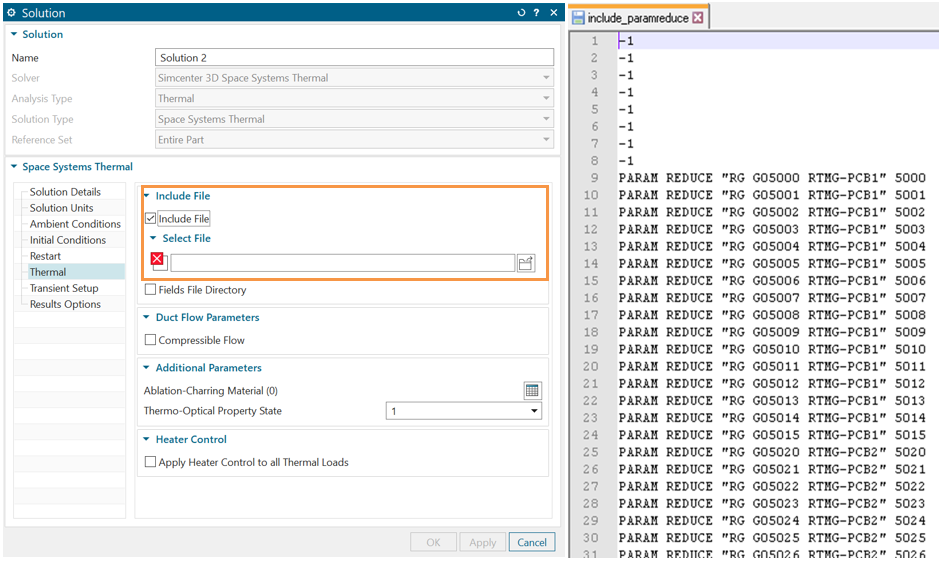The width and height of the screenshot is (940, 564).
Task: Click the Cancel button
Action: (532, 542)
